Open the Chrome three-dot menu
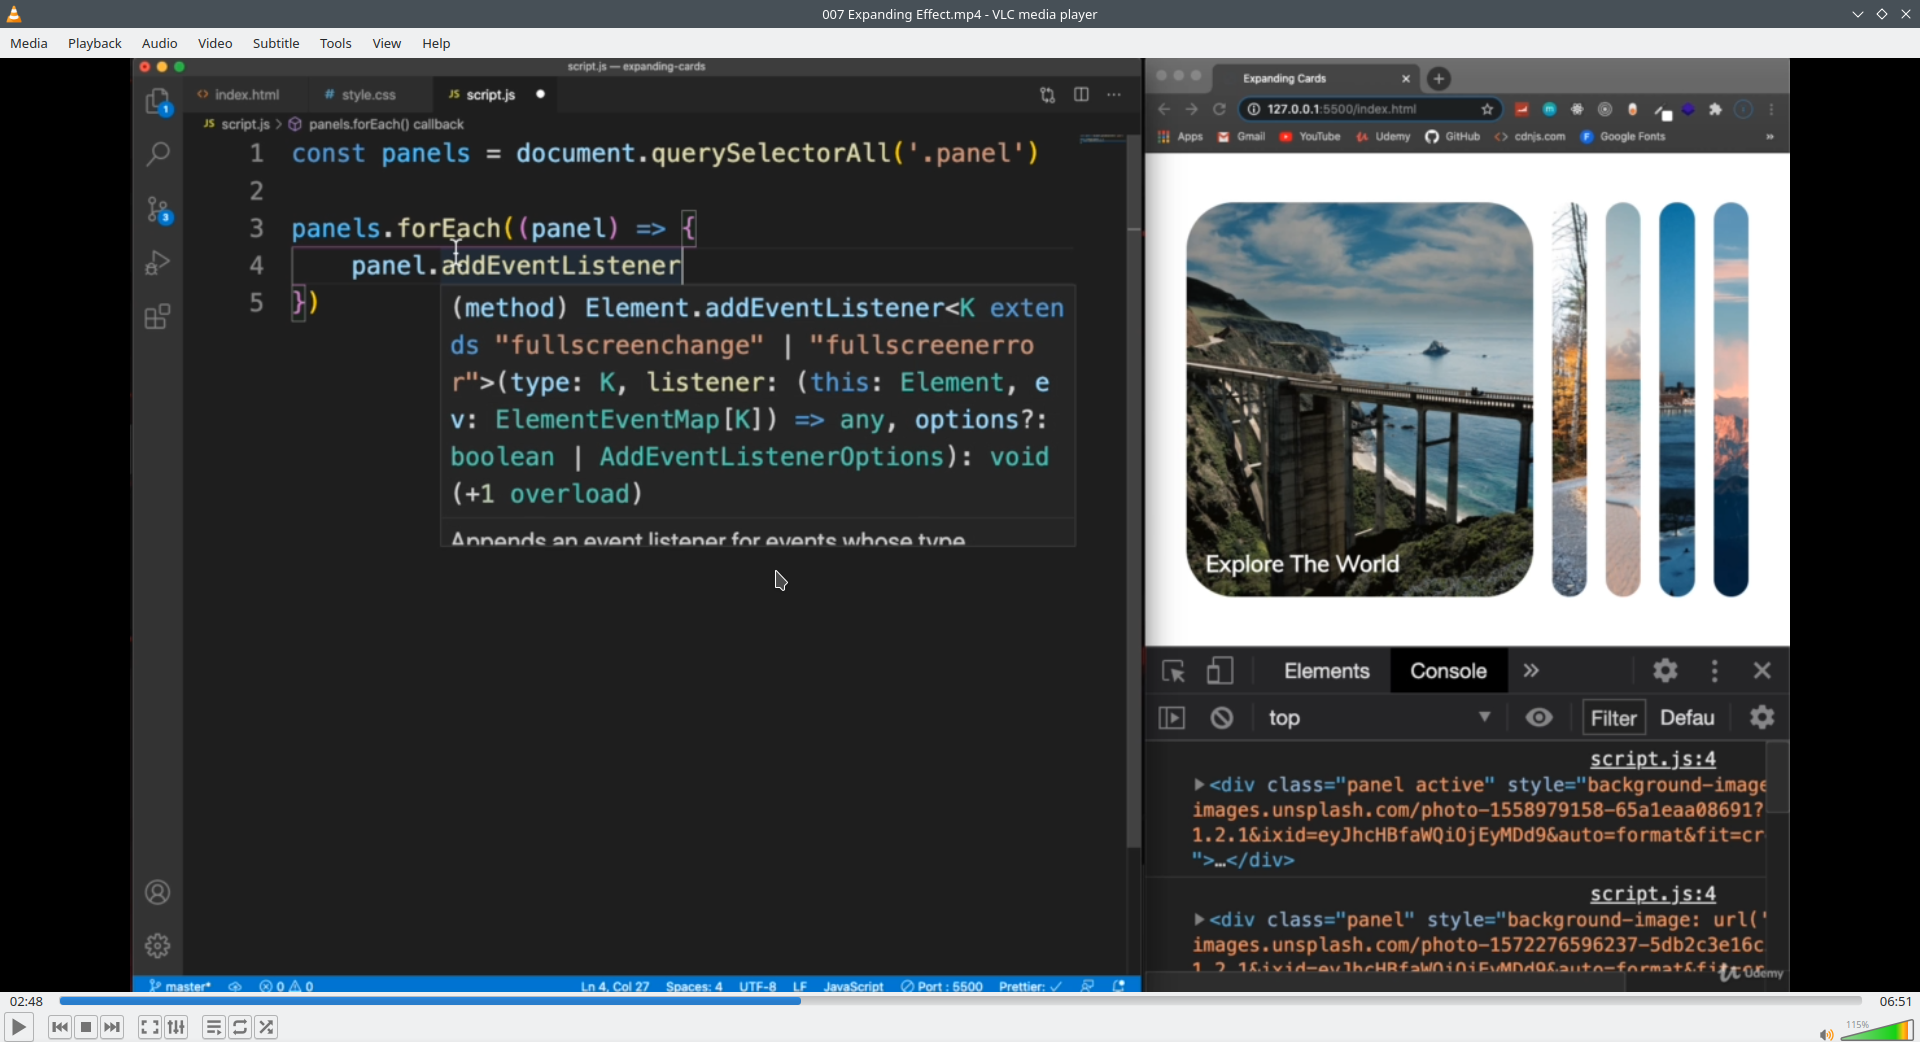1920x1042 pixels. (1772, 109)
